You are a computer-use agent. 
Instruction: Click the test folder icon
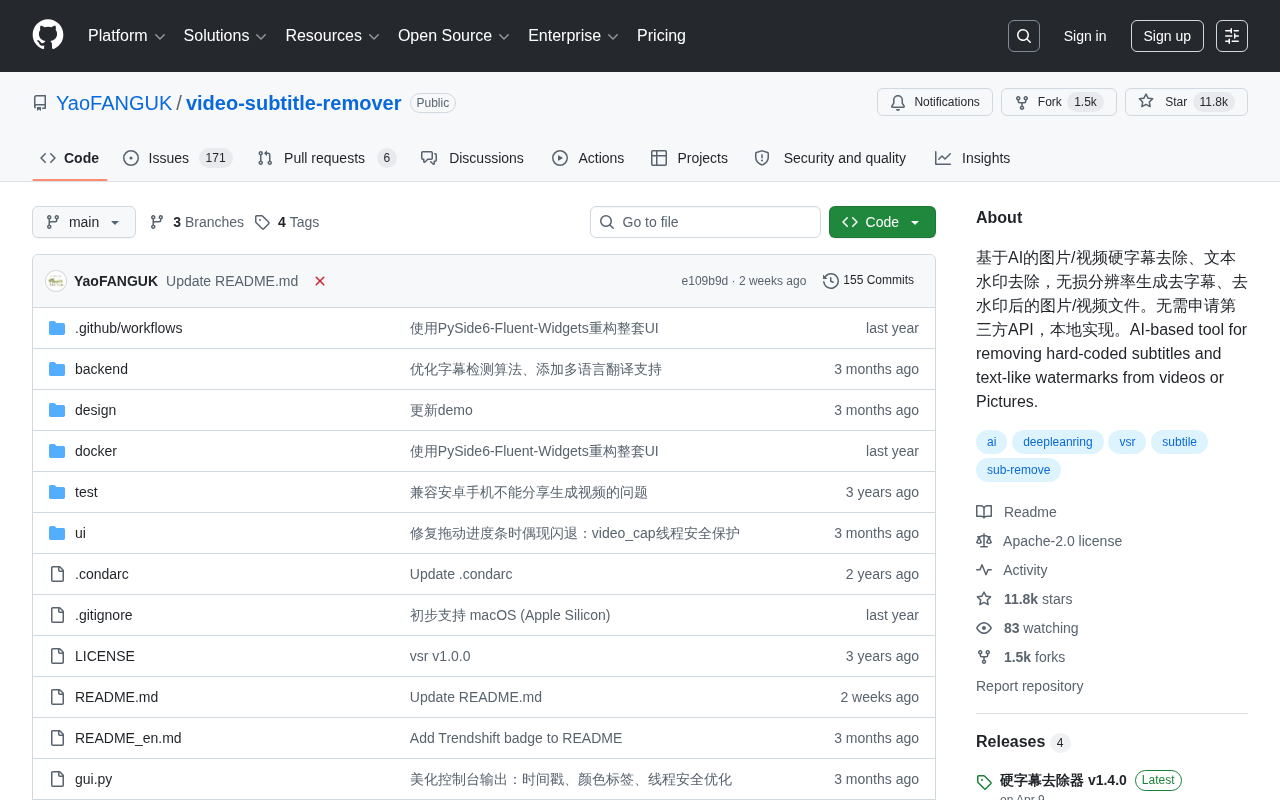[x=57, y=492]
